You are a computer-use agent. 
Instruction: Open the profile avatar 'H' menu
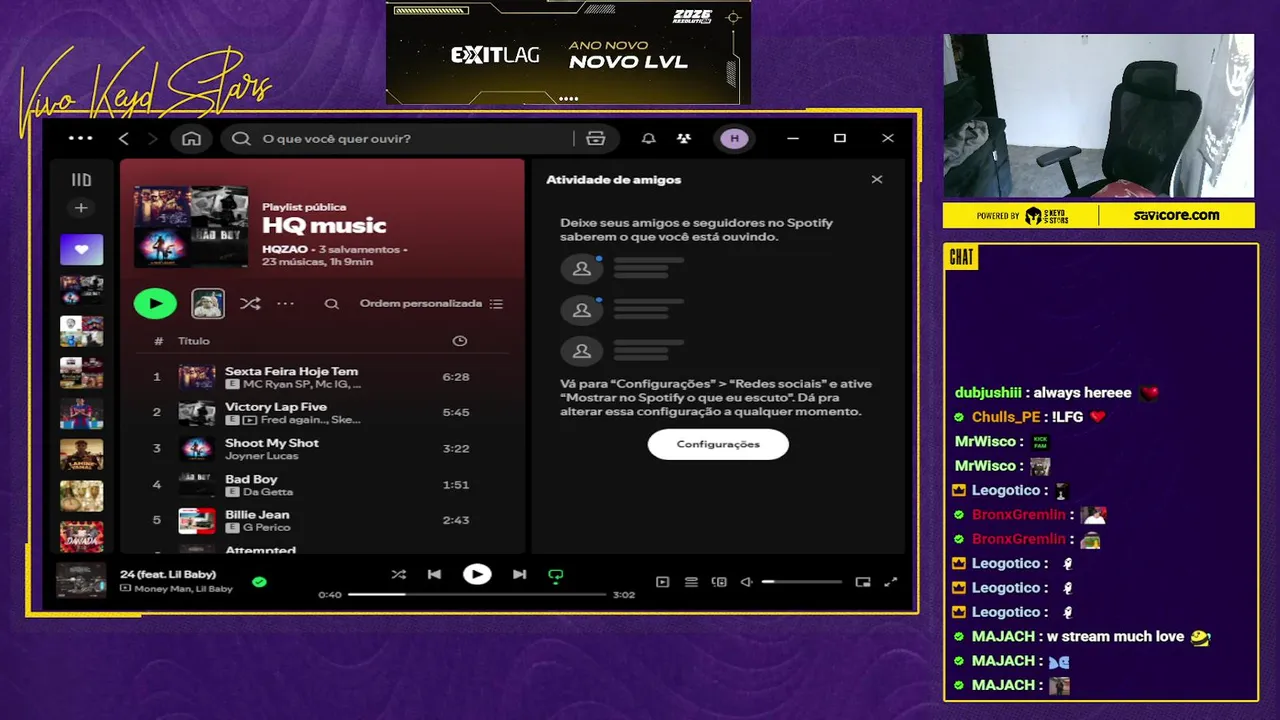click(x=734, y=138)
